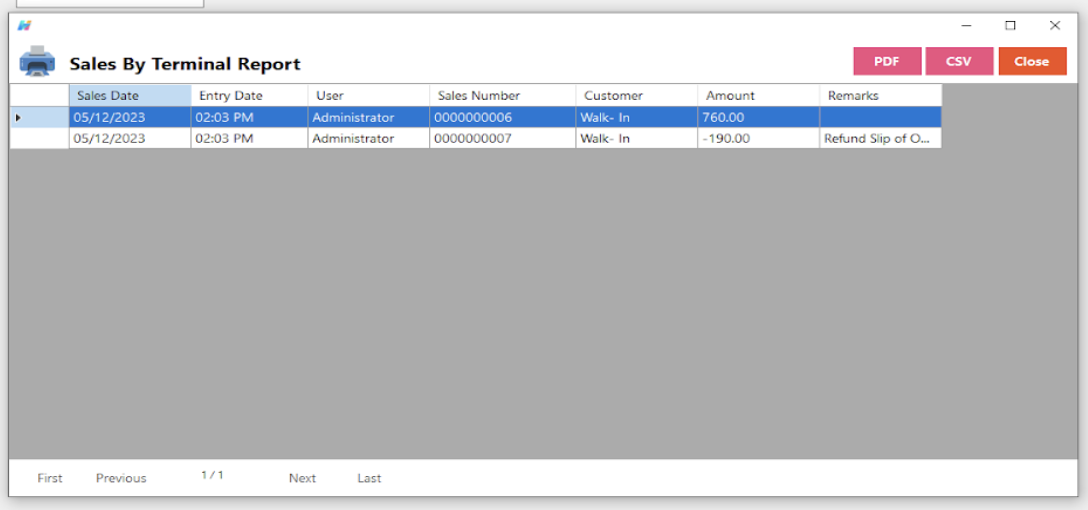The width and height of the screenshot is (1088, 510).
Task: Click the printer icon beside the report title
Action: (37, 61)
